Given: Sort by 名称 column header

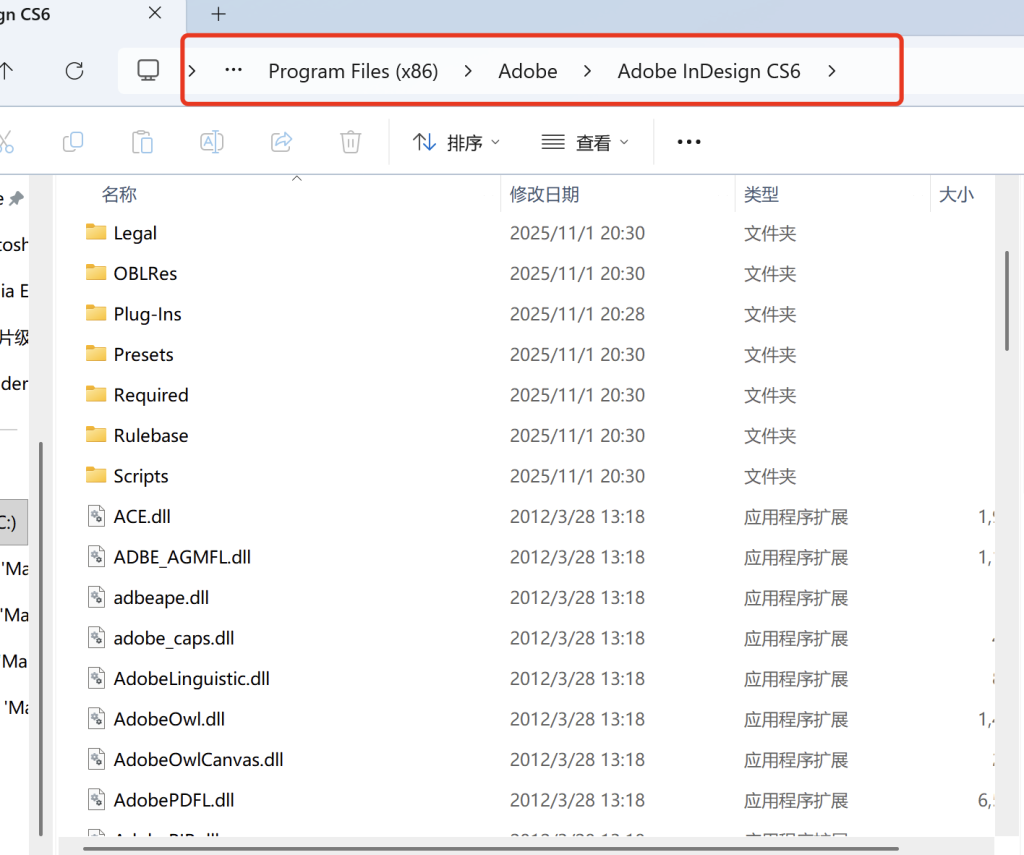Looking at the screenshot, I should click(x=119, y=195).
